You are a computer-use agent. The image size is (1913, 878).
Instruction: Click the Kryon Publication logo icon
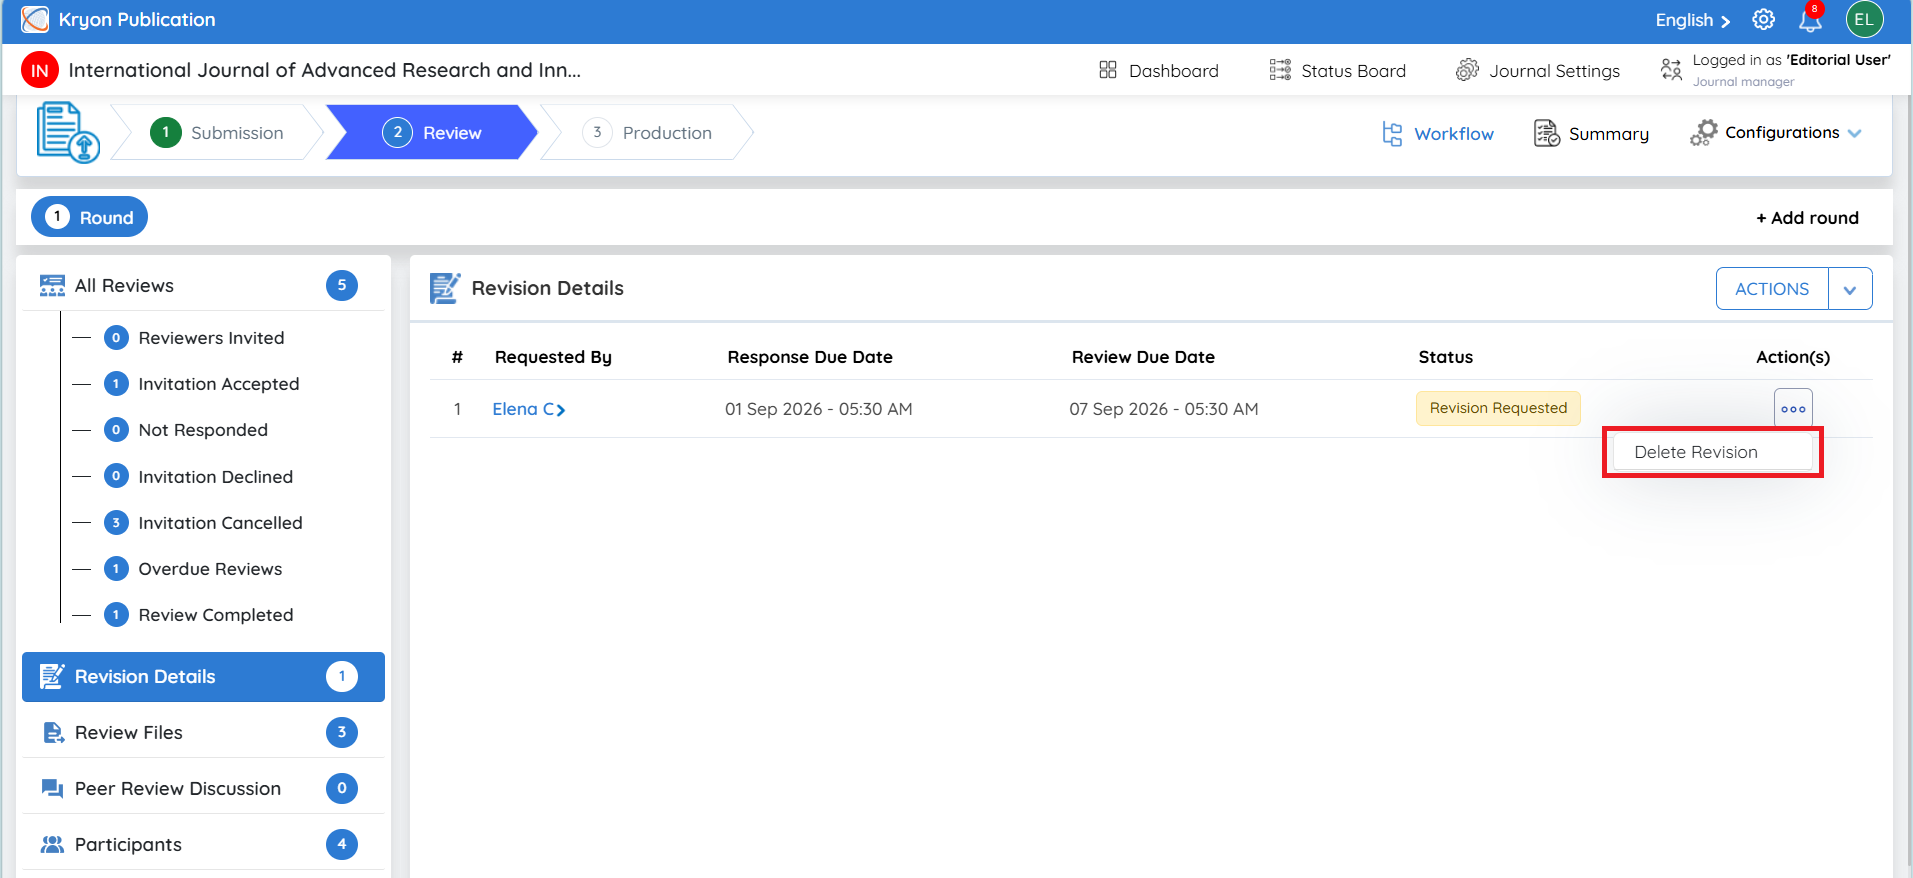click(x=35, y=19)
